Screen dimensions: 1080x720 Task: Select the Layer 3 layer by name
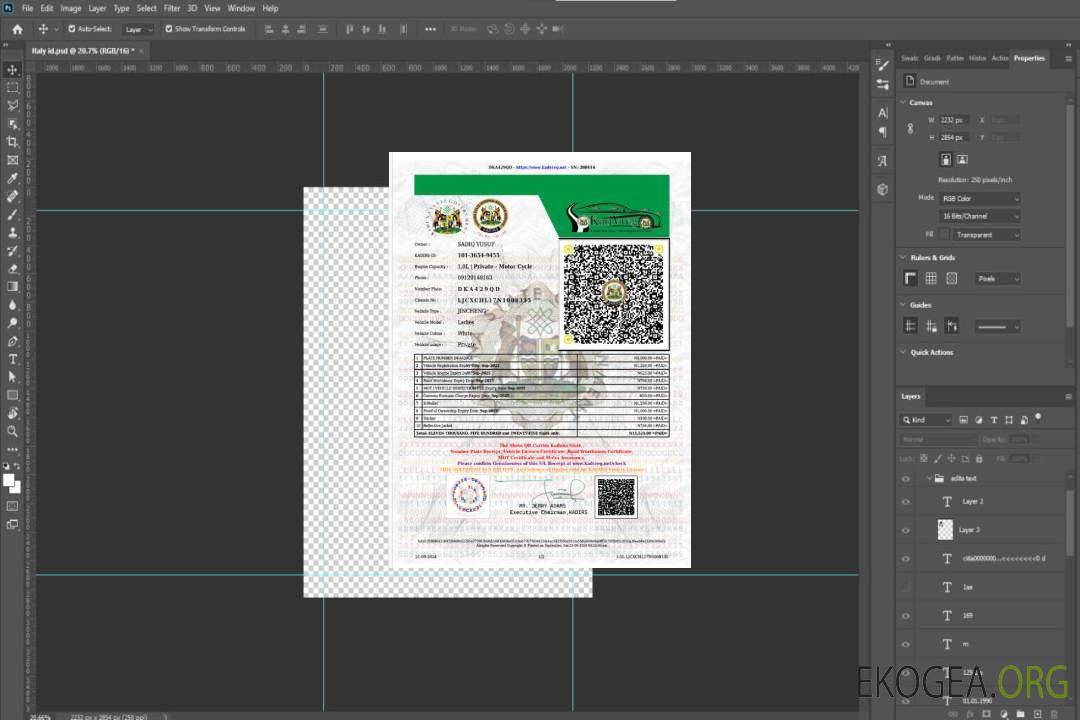pos(970,530)
